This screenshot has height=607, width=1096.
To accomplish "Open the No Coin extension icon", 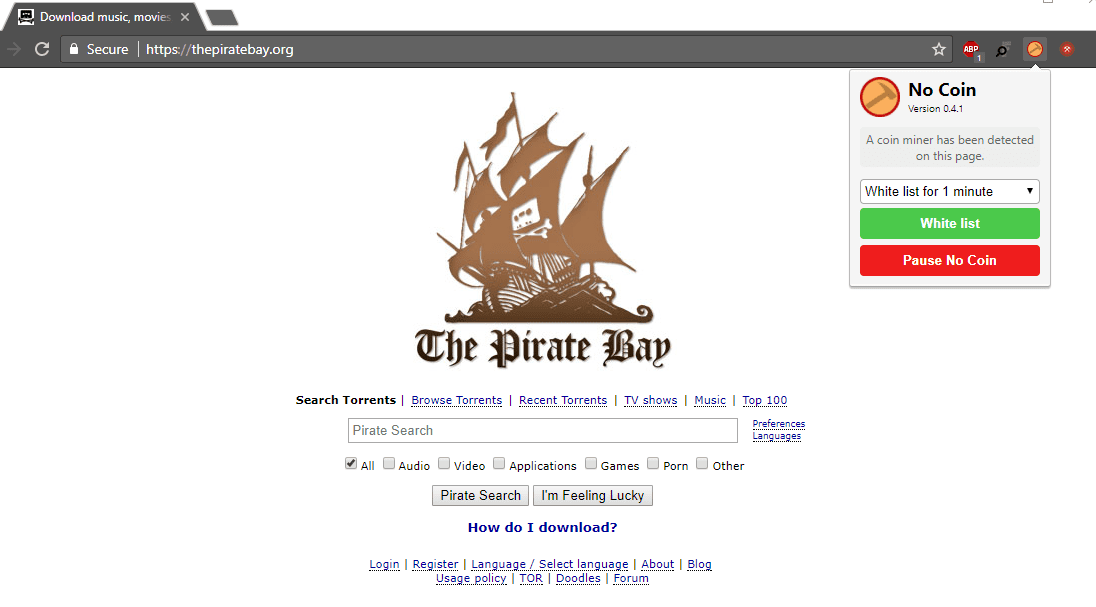I will tap(1035, 50).
